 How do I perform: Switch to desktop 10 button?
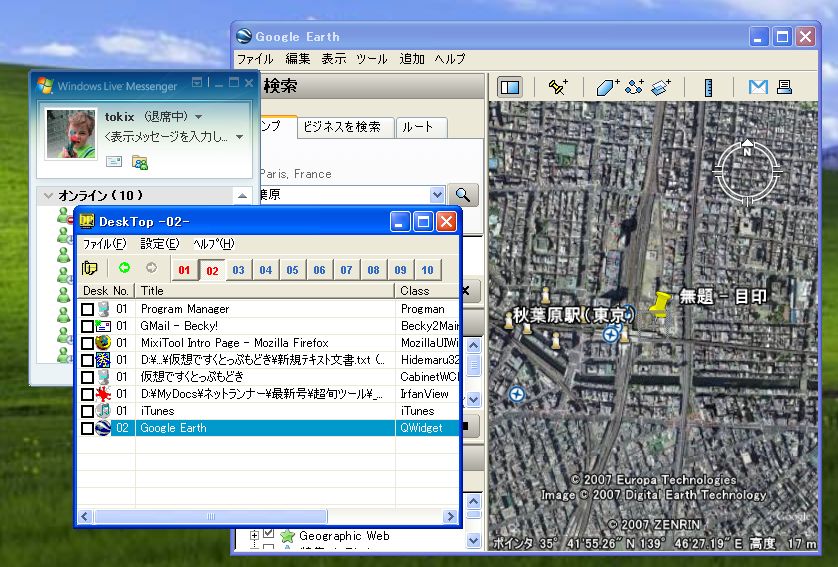(x=428, y=270)
